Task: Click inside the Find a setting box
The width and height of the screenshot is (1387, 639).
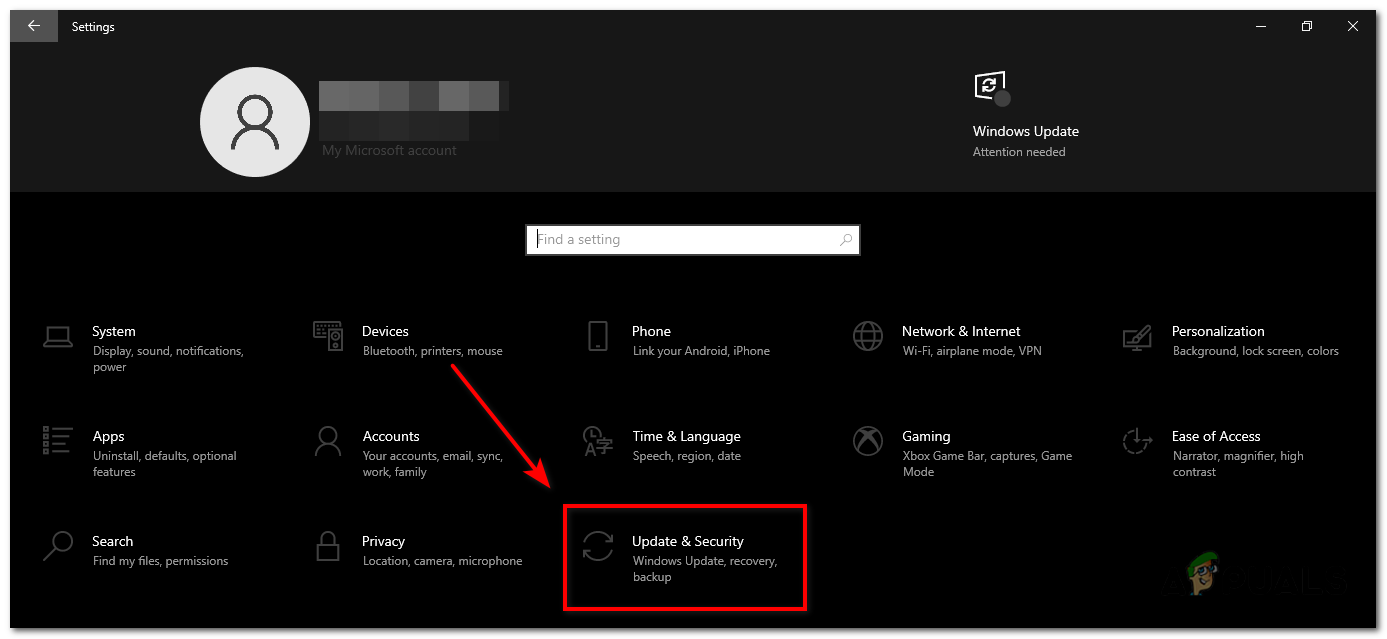Action: click(x=680, y=239)
